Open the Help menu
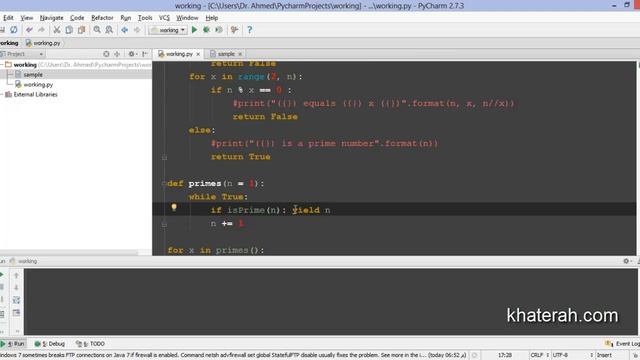The width and height of the screenshot is (640, 360). 211,18
